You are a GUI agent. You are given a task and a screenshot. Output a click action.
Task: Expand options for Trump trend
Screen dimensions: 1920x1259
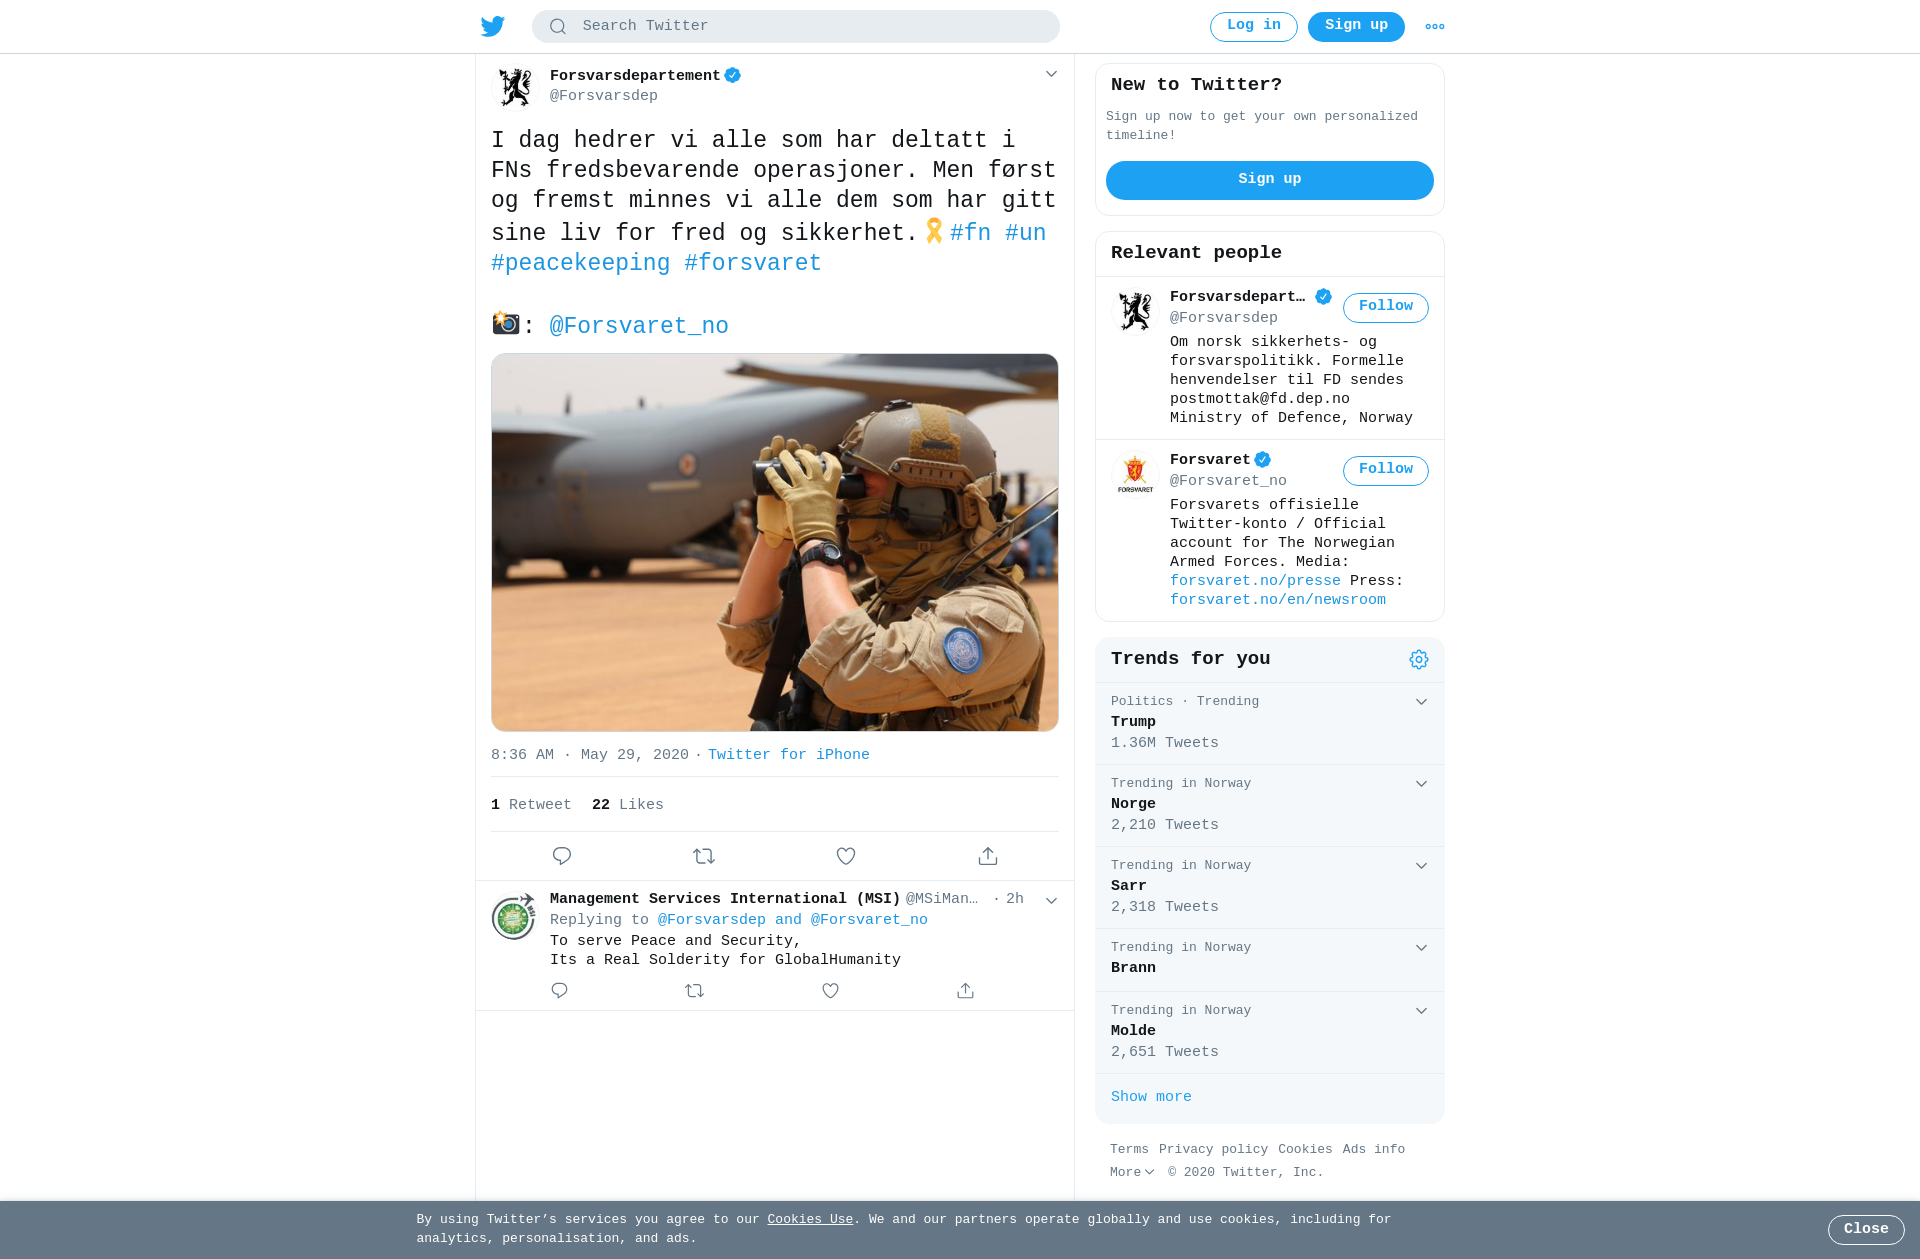tap(1421, 702)
